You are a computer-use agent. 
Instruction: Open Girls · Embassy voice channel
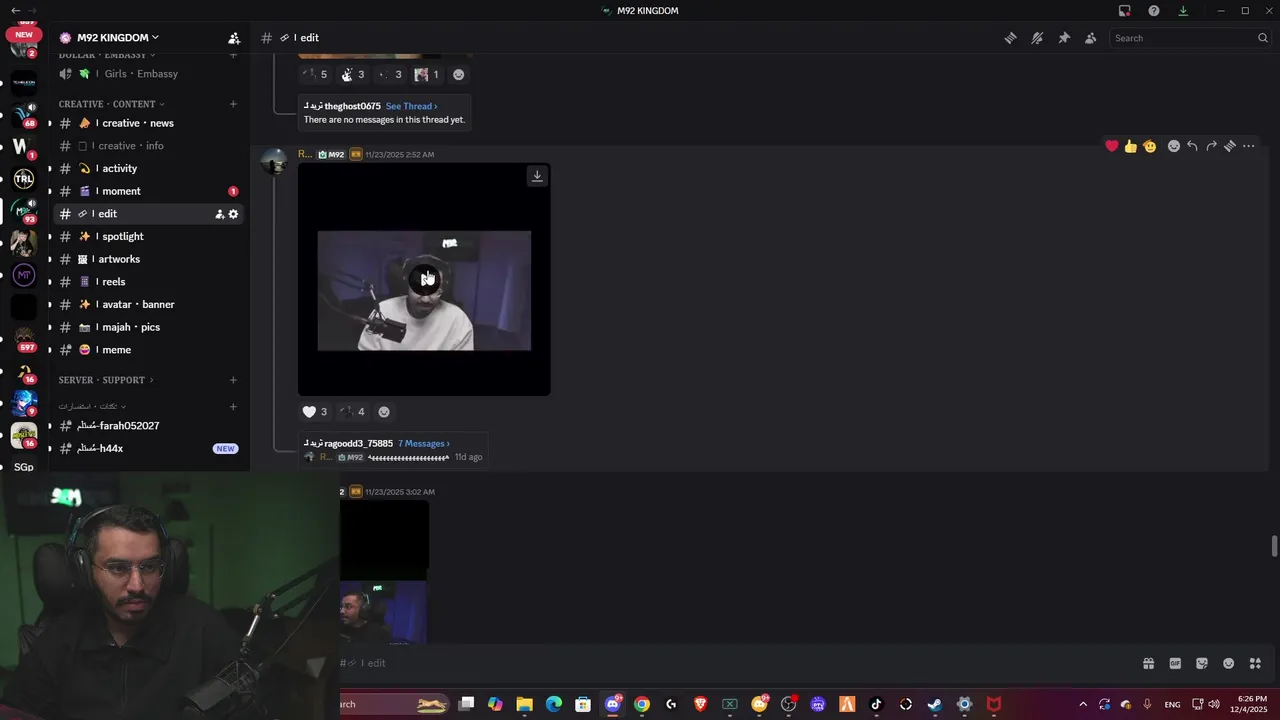tap(148, 74)
